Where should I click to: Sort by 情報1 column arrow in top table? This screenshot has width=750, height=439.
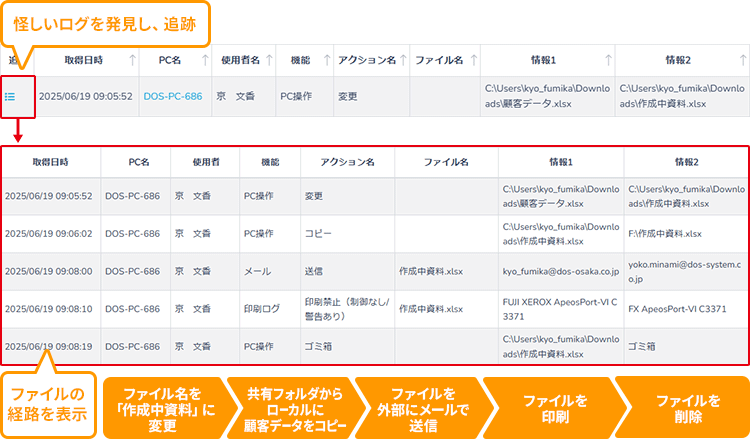coord(608,60)
